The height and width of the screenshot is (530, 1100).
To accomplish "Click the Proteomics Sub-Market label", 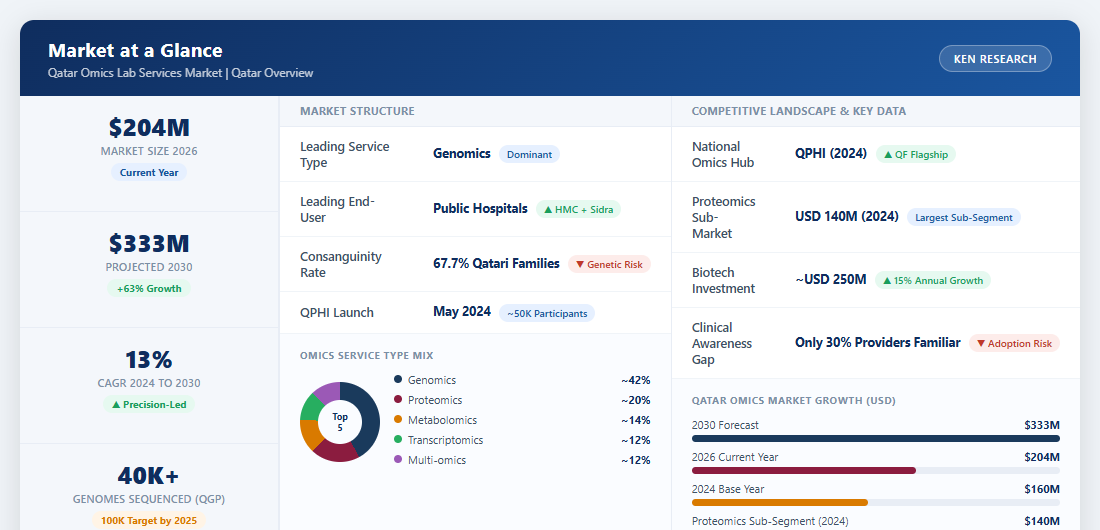I will pyautogui.click(x=723, y=217).
